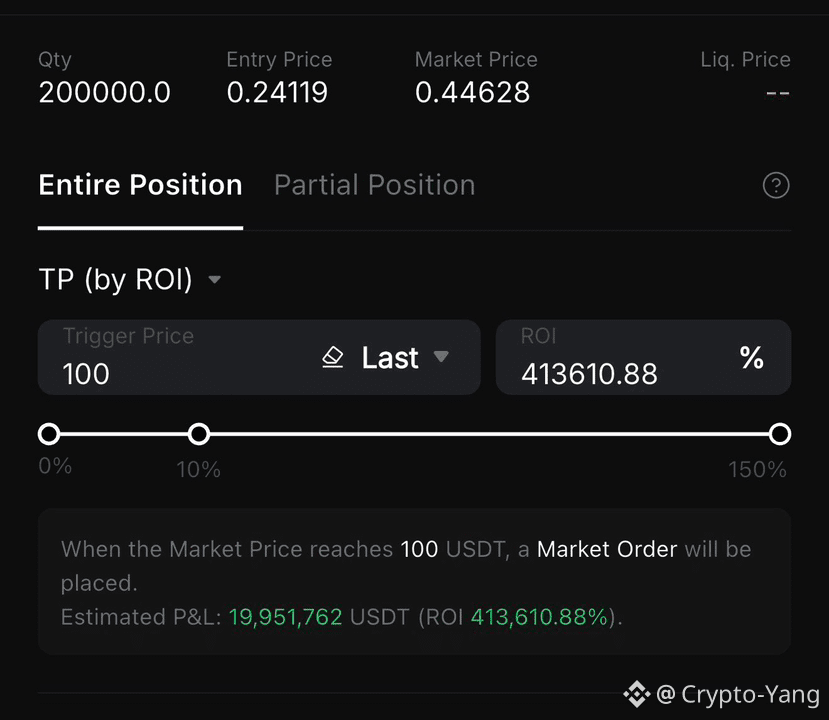Select the 10% slider point

point(199,434)
